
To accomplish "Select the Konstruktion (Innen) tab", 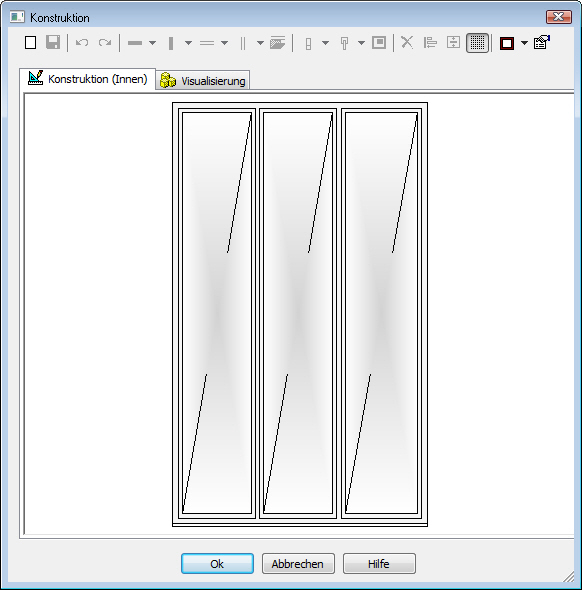I will tap(88, 79).
